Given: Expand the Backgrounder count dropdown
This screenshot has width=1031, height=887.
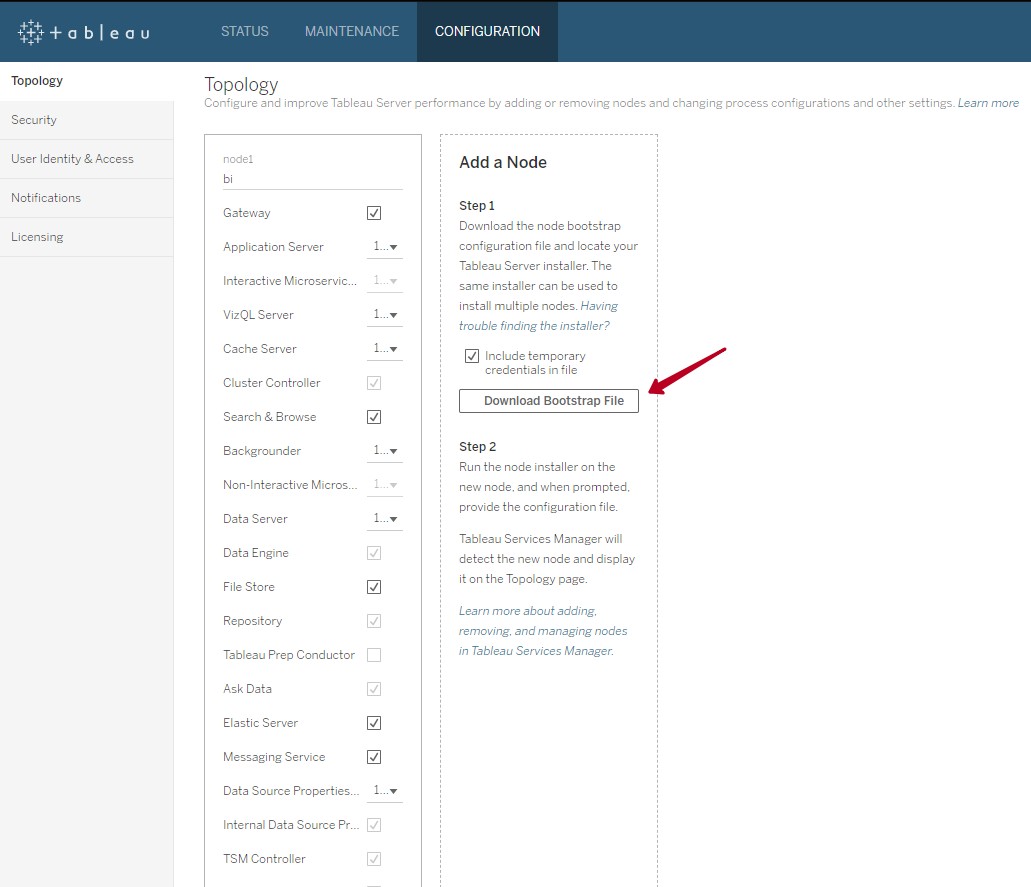Looking at the screenshot, I should click(x=386, y=451).
